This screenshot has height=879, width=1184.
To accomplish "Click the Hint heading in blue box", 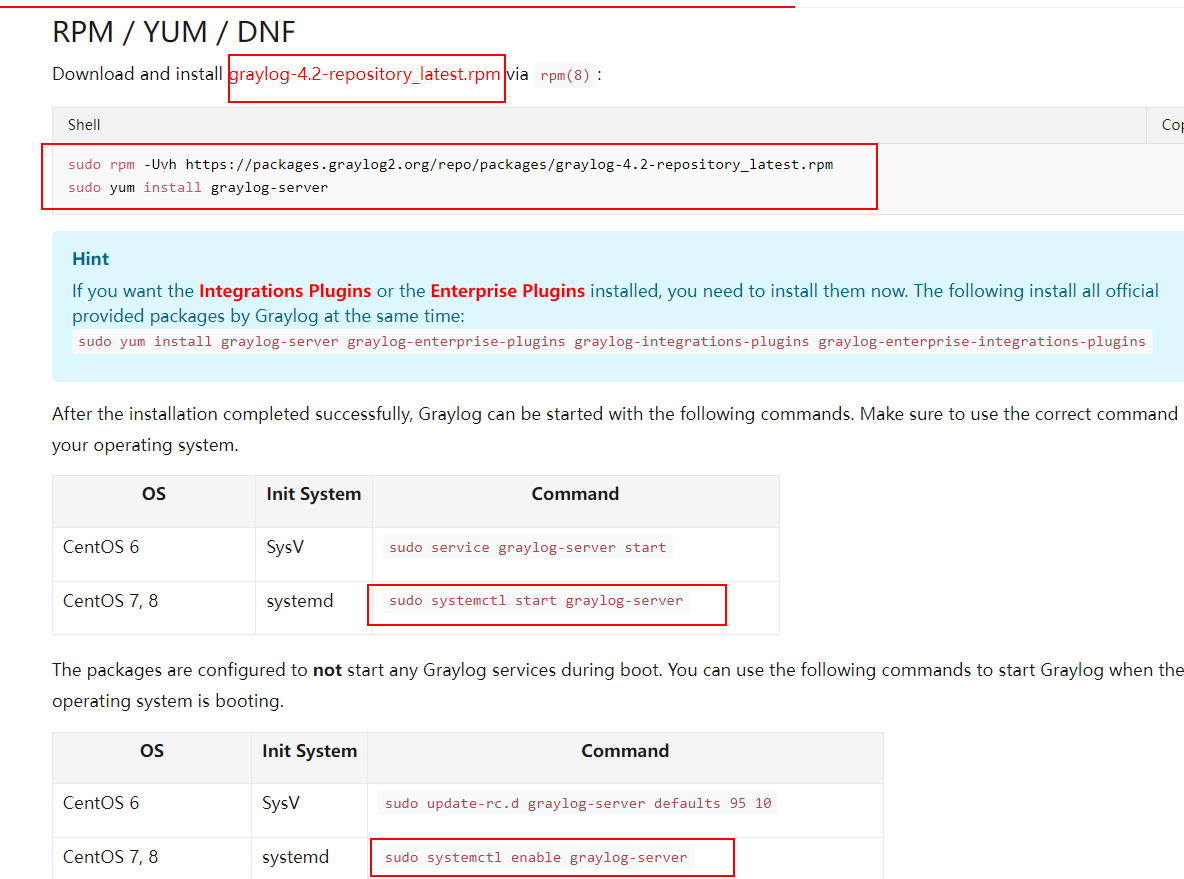I will 91,259.
